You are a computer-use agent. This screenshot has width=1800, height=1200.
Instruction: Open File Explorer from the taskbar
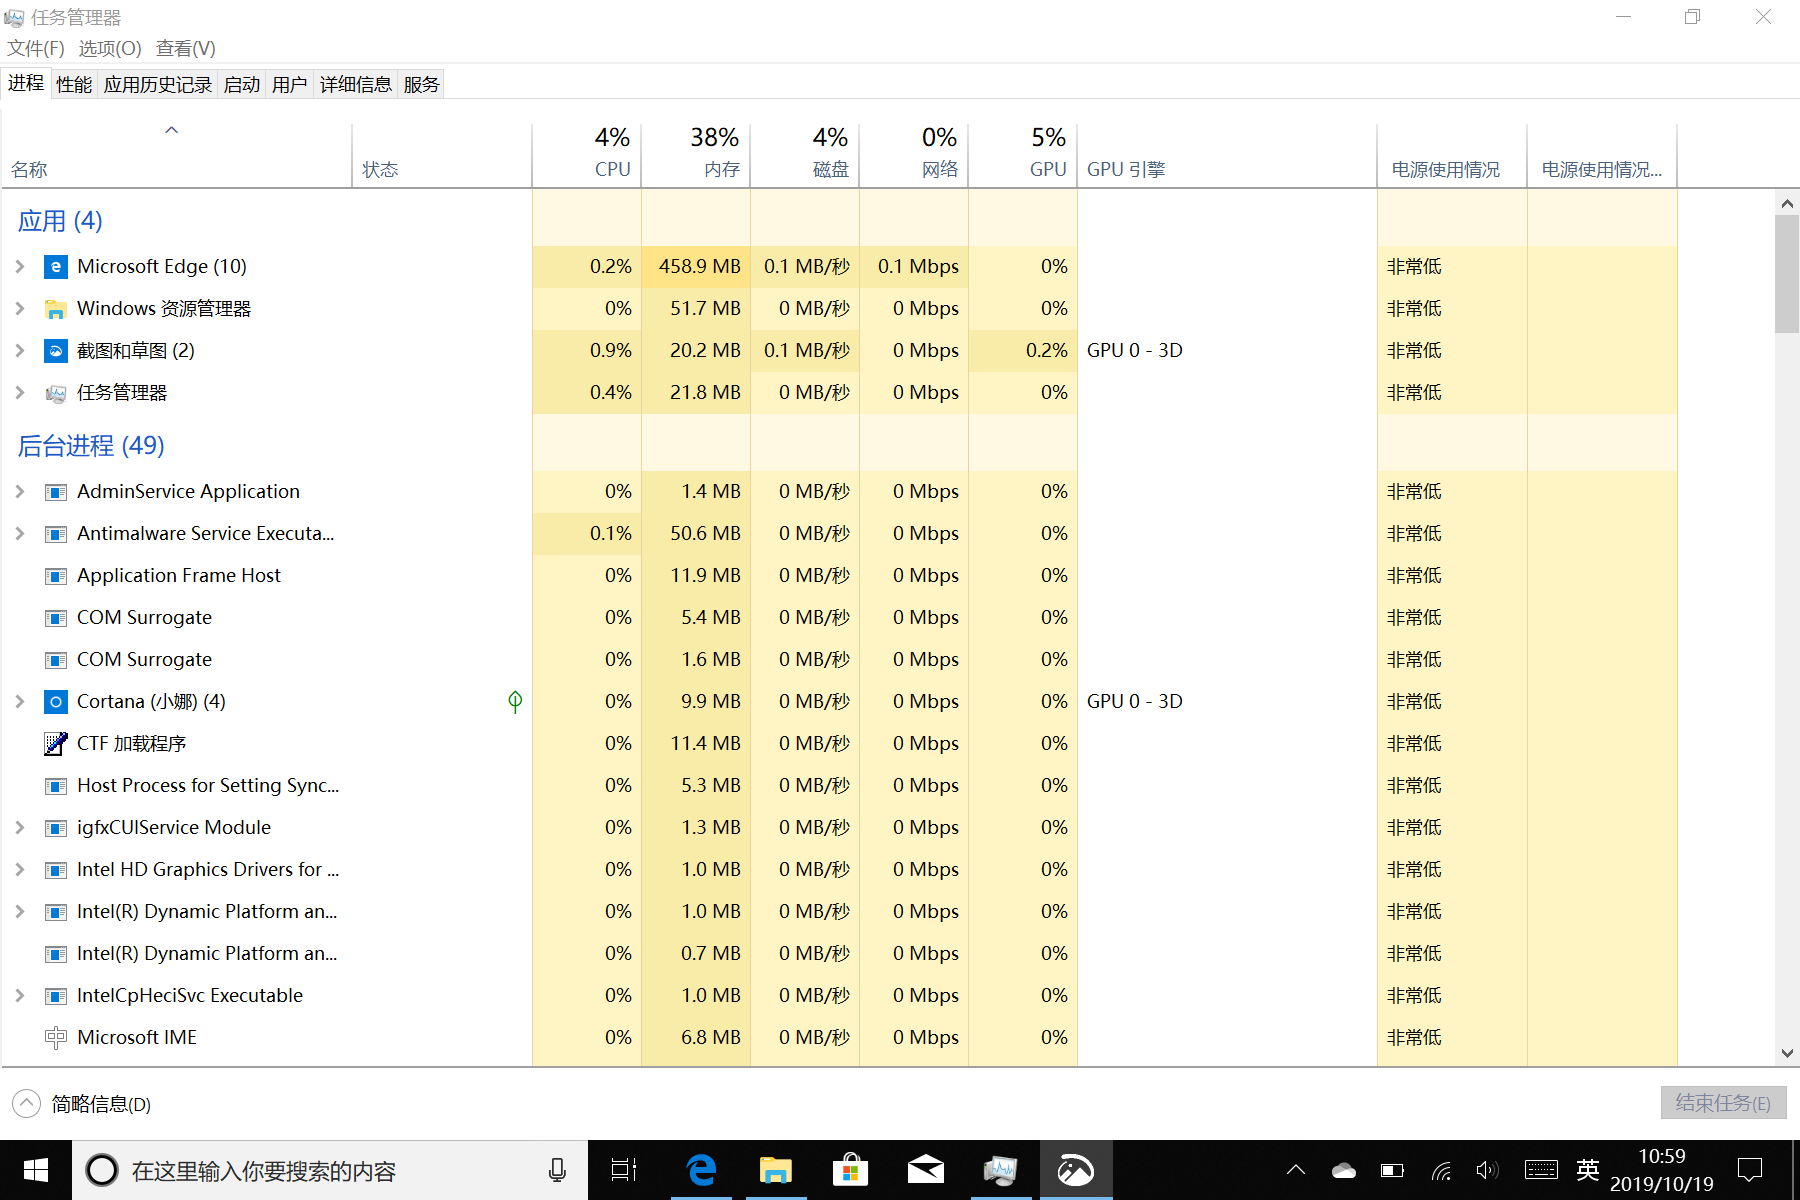coord(776,1170)
